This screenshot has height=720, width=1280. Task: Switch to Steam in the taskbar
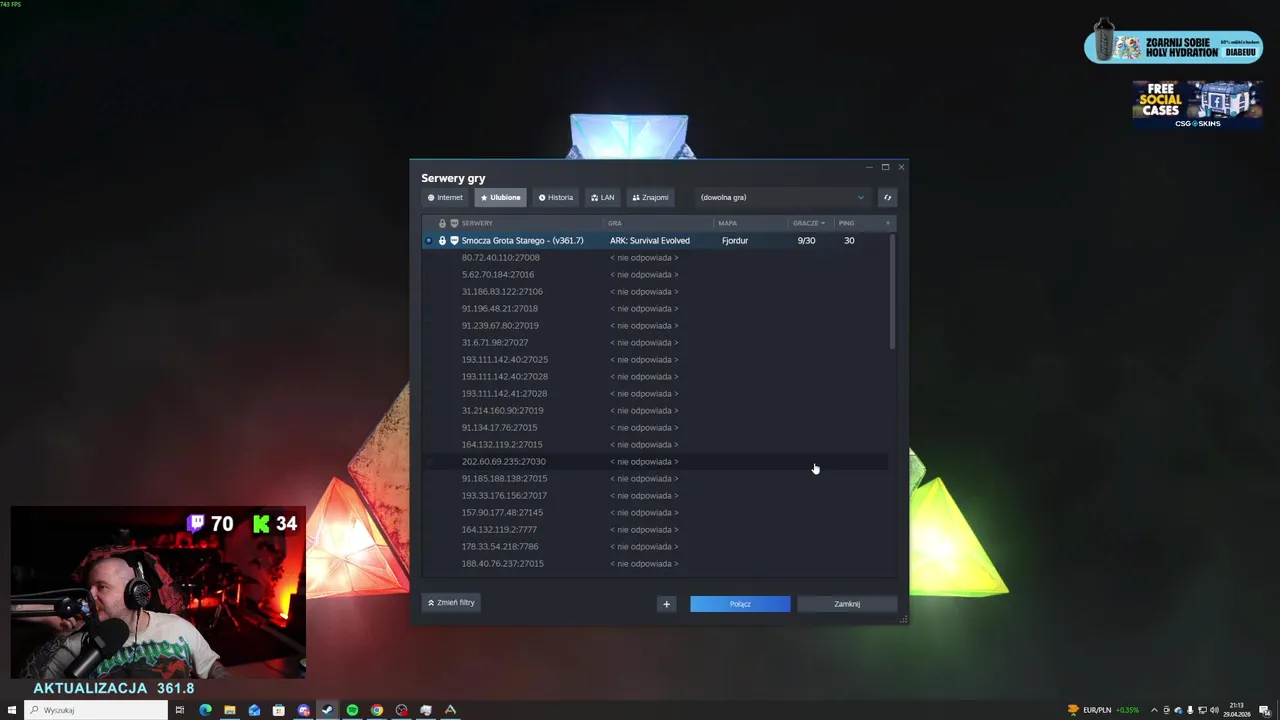327,710
